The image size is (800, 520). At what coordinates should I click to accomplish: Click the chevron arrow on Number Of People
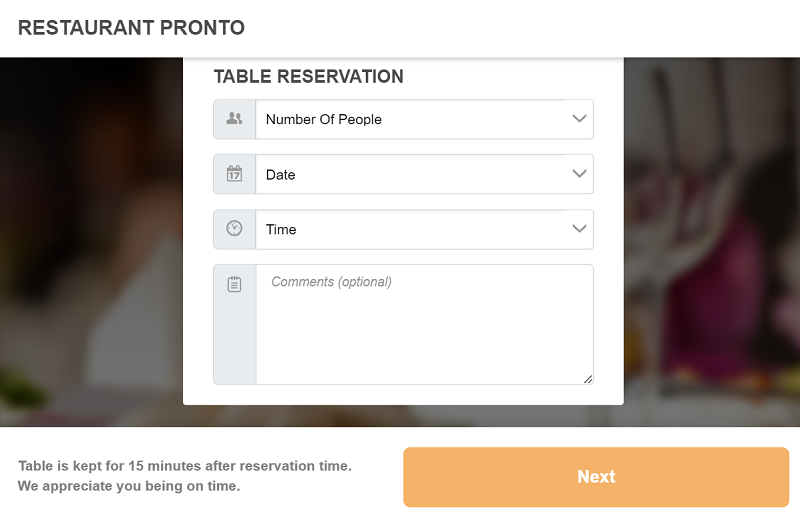point(579,119)
